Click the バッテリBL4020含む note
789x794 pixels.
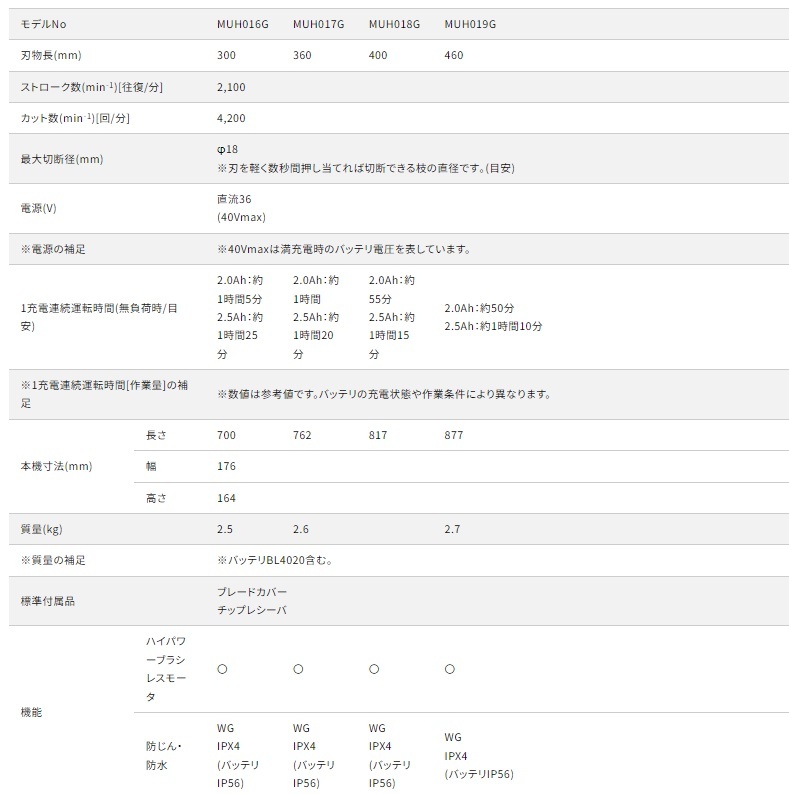coord(275,560)
